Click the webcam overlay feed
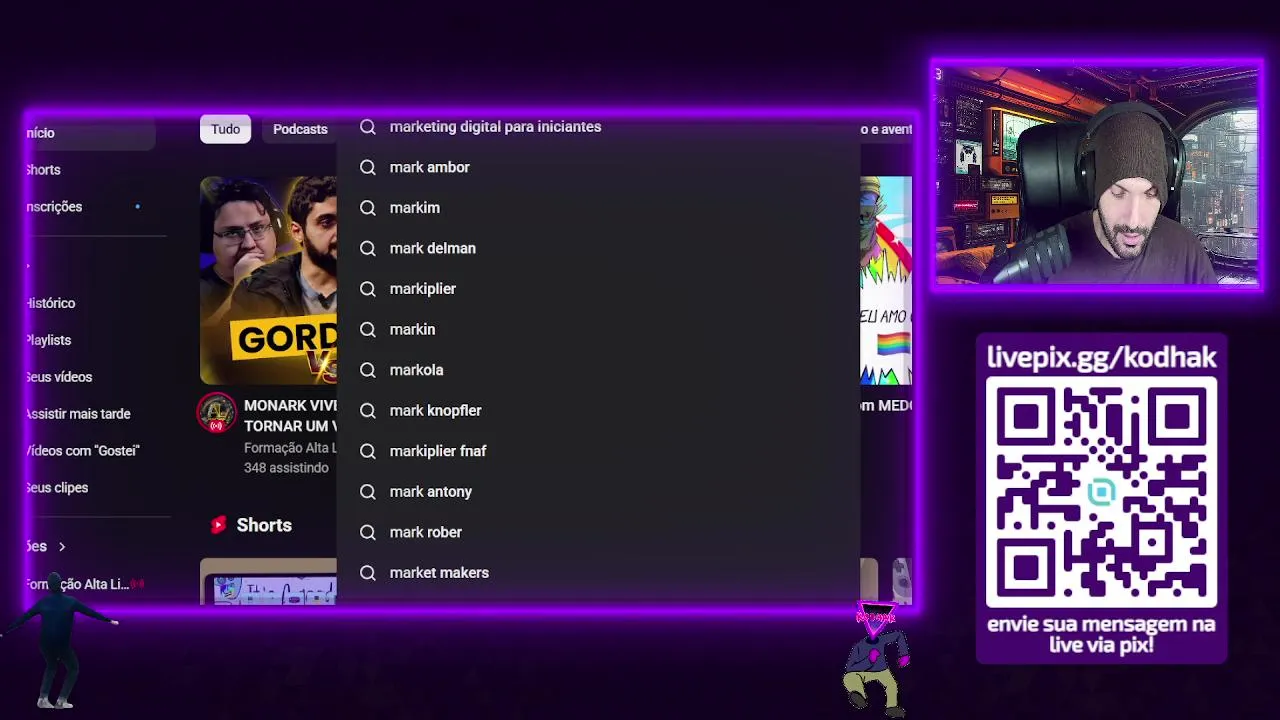Screen dimensions: 1280x720 tap(1097, 178)
